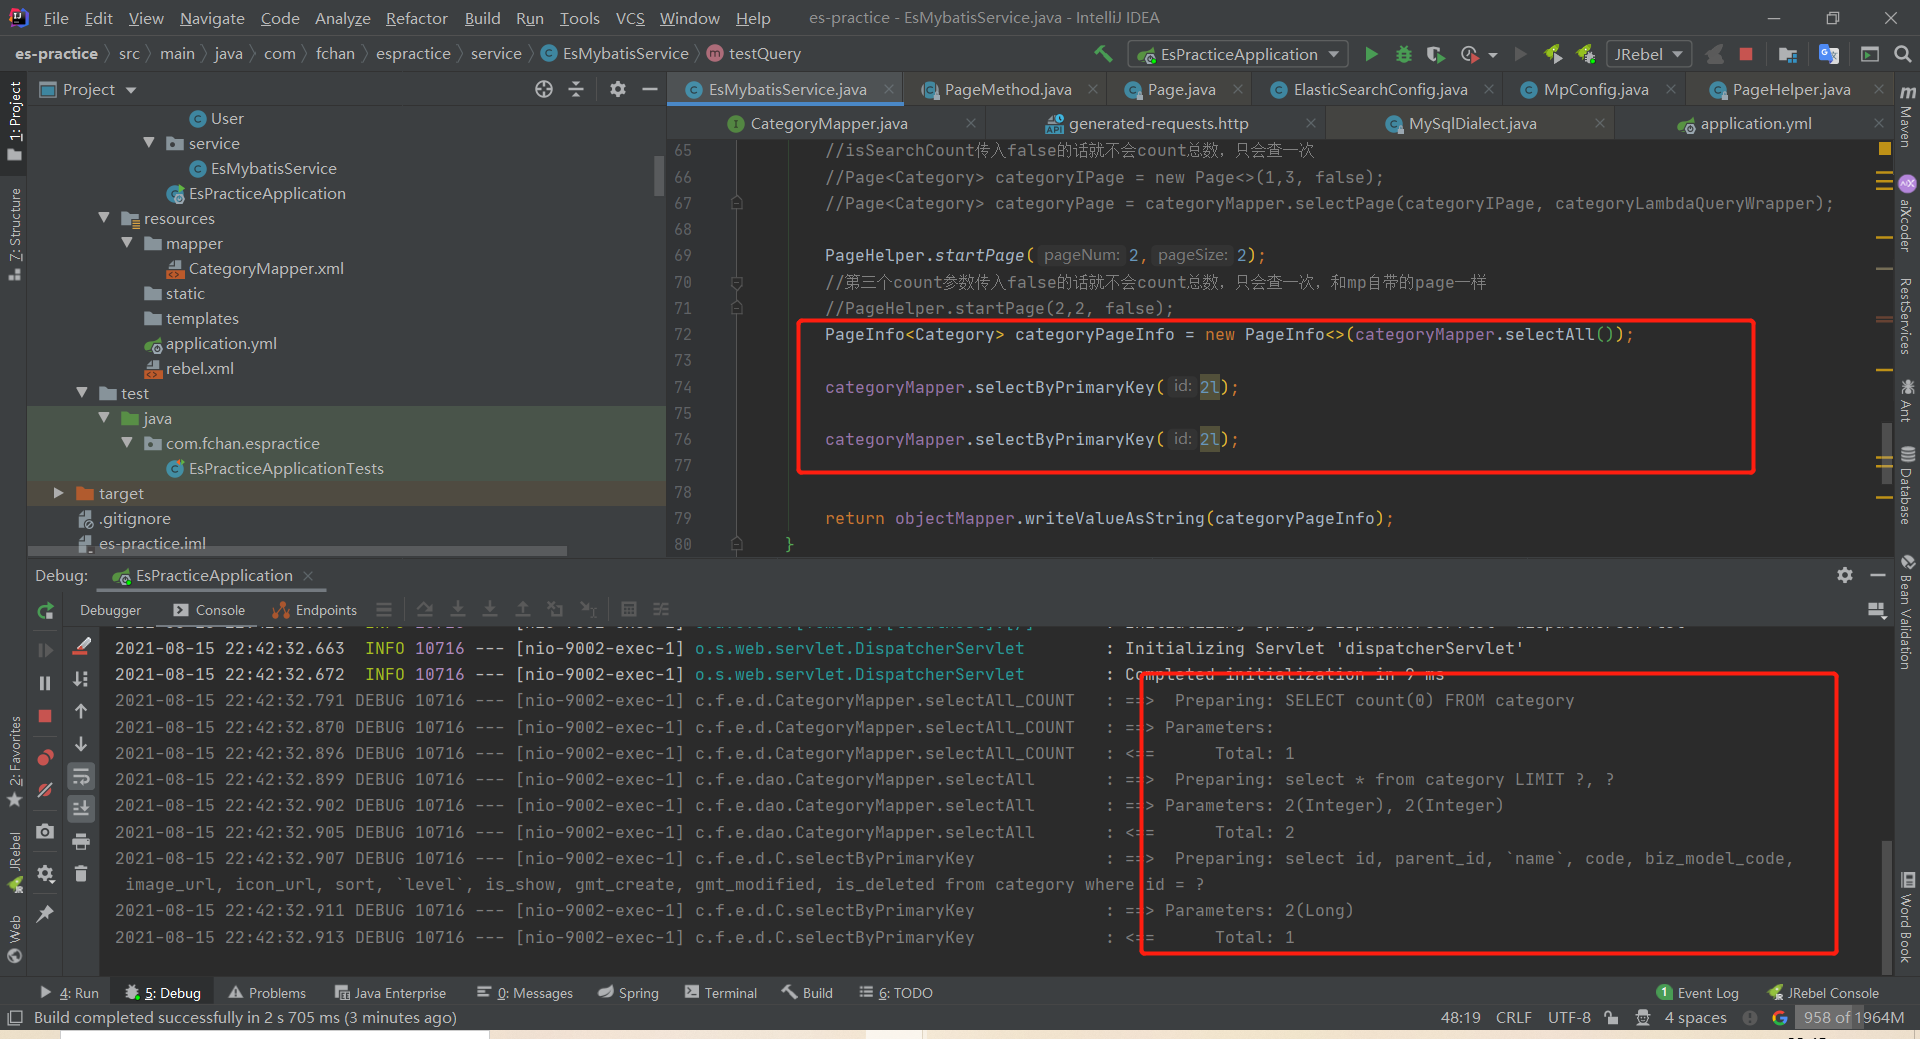
Task: Collapse the mapper folder
Action: pyautogui.click(x=127, y=243)
